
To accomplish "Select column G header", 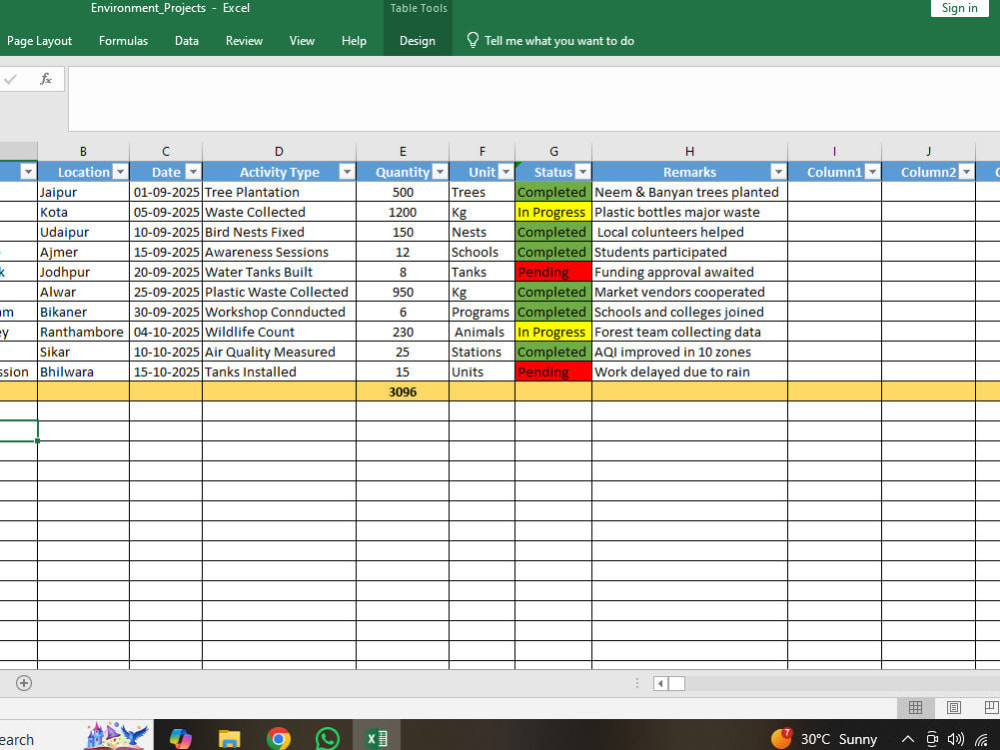I will click(553, 151).
